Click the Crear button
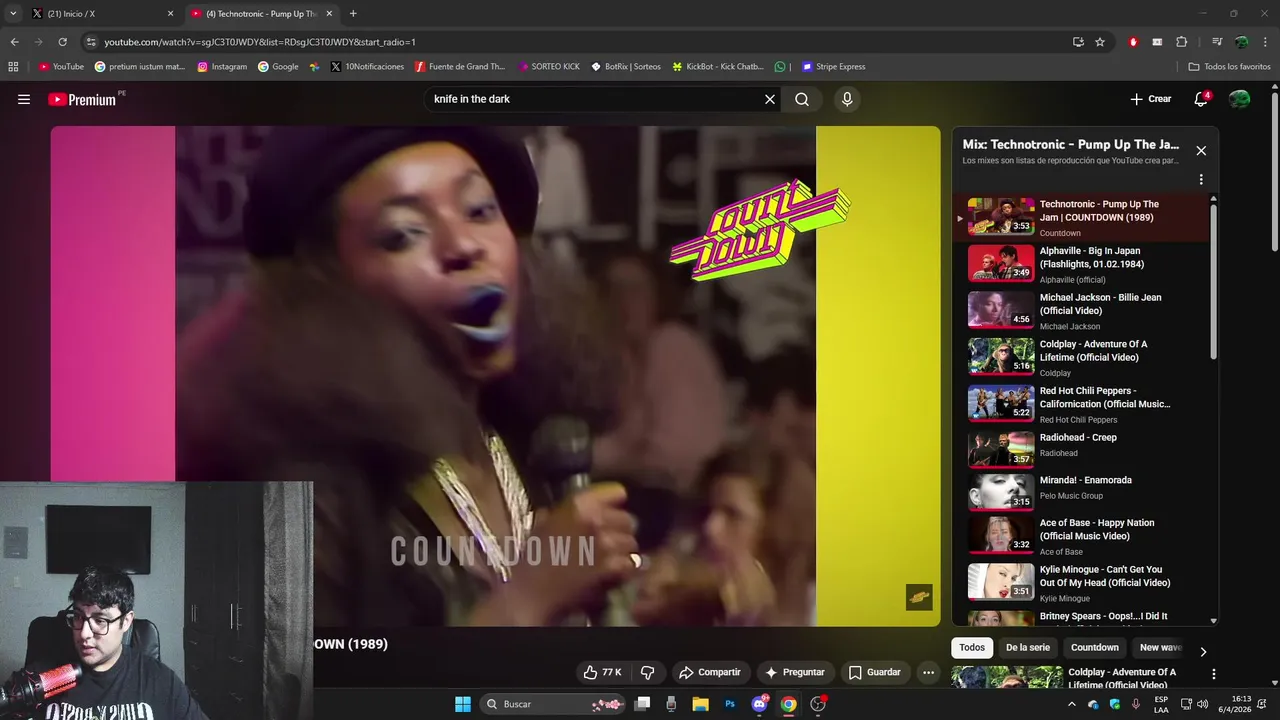 (1150, 99)
